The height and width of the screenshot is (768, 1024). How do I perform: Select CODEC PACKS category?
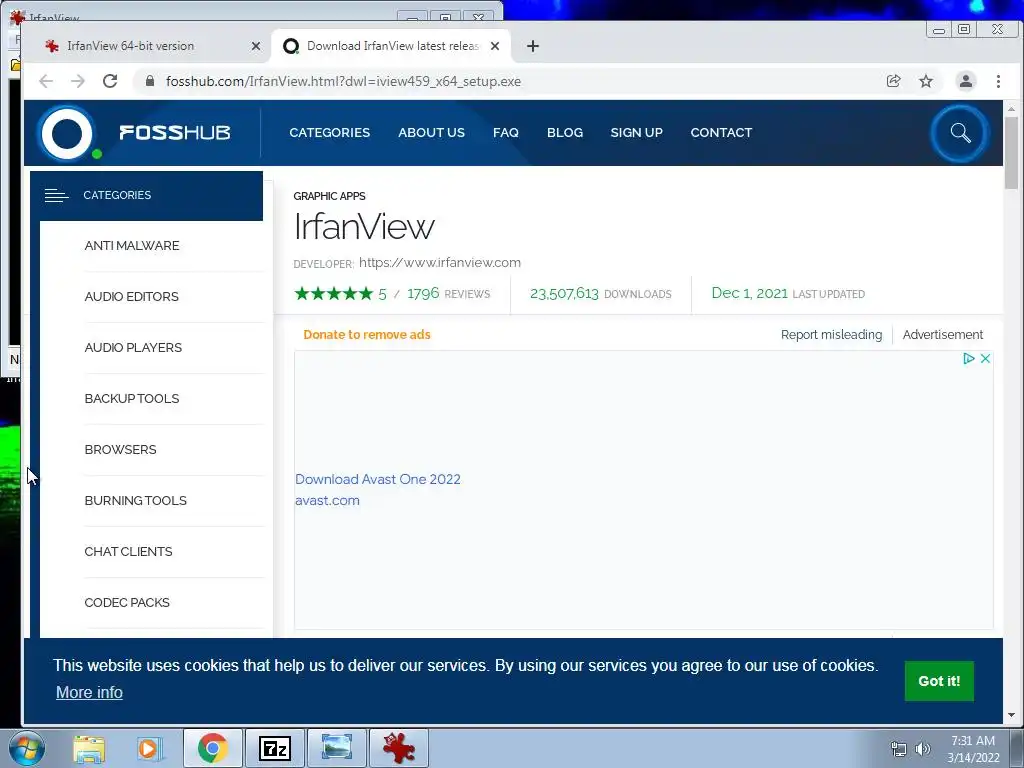click(127, 602)
